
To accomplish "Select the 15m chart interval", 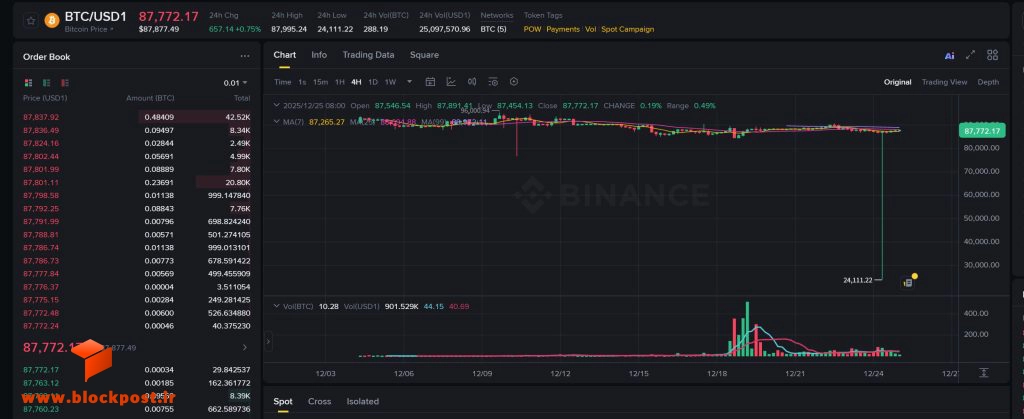I will [x=320, y=82].
